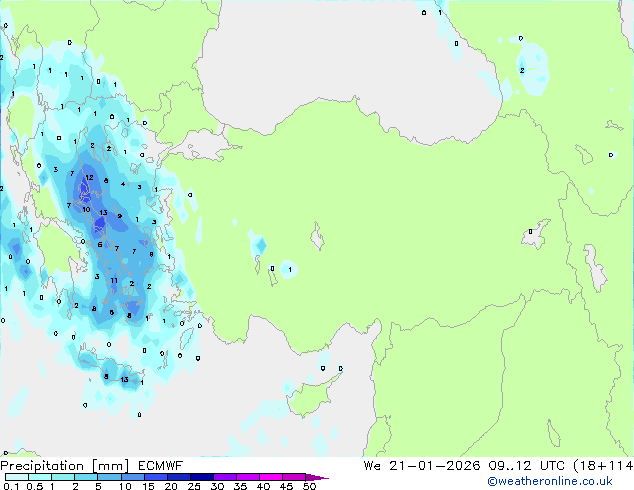Click the legend label "0.1"
The height and width of the screenshot is (490, 634).
(x=11, y=486)
